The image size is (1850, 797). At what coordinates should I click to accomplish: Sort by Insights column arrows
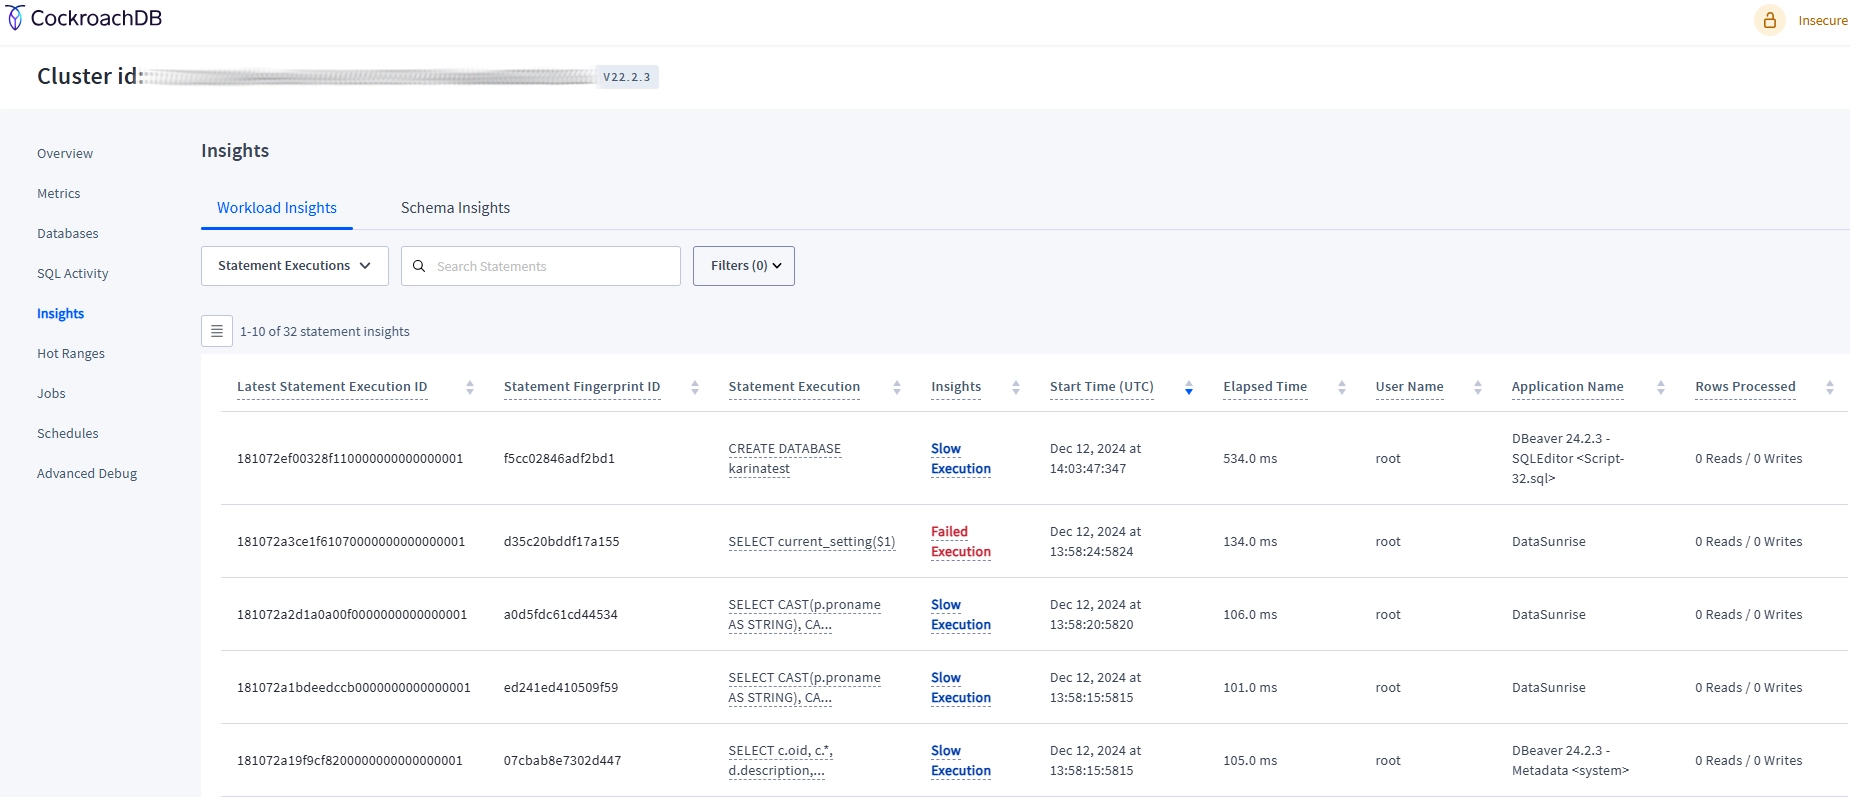[x=1016, y=387]
